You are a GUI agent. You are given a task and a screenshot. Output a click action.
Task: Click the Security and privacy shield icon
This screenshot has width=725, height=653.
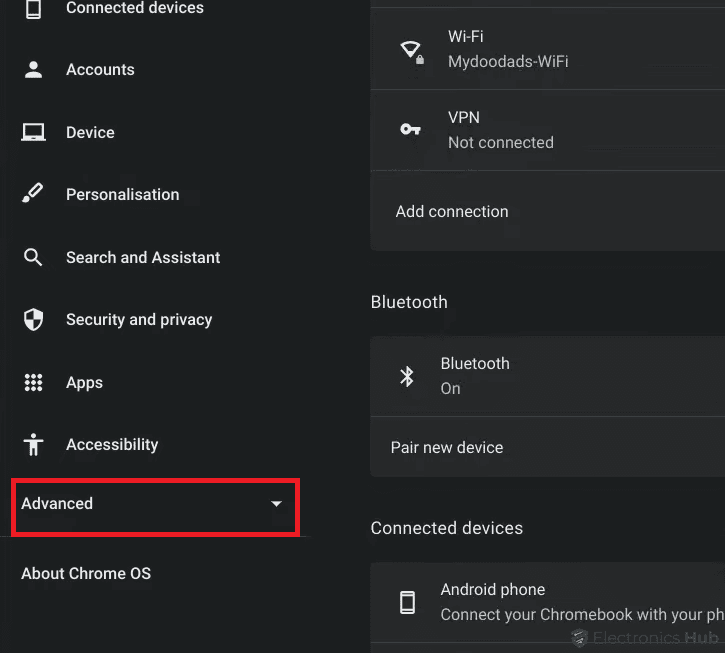pos(33,319)
